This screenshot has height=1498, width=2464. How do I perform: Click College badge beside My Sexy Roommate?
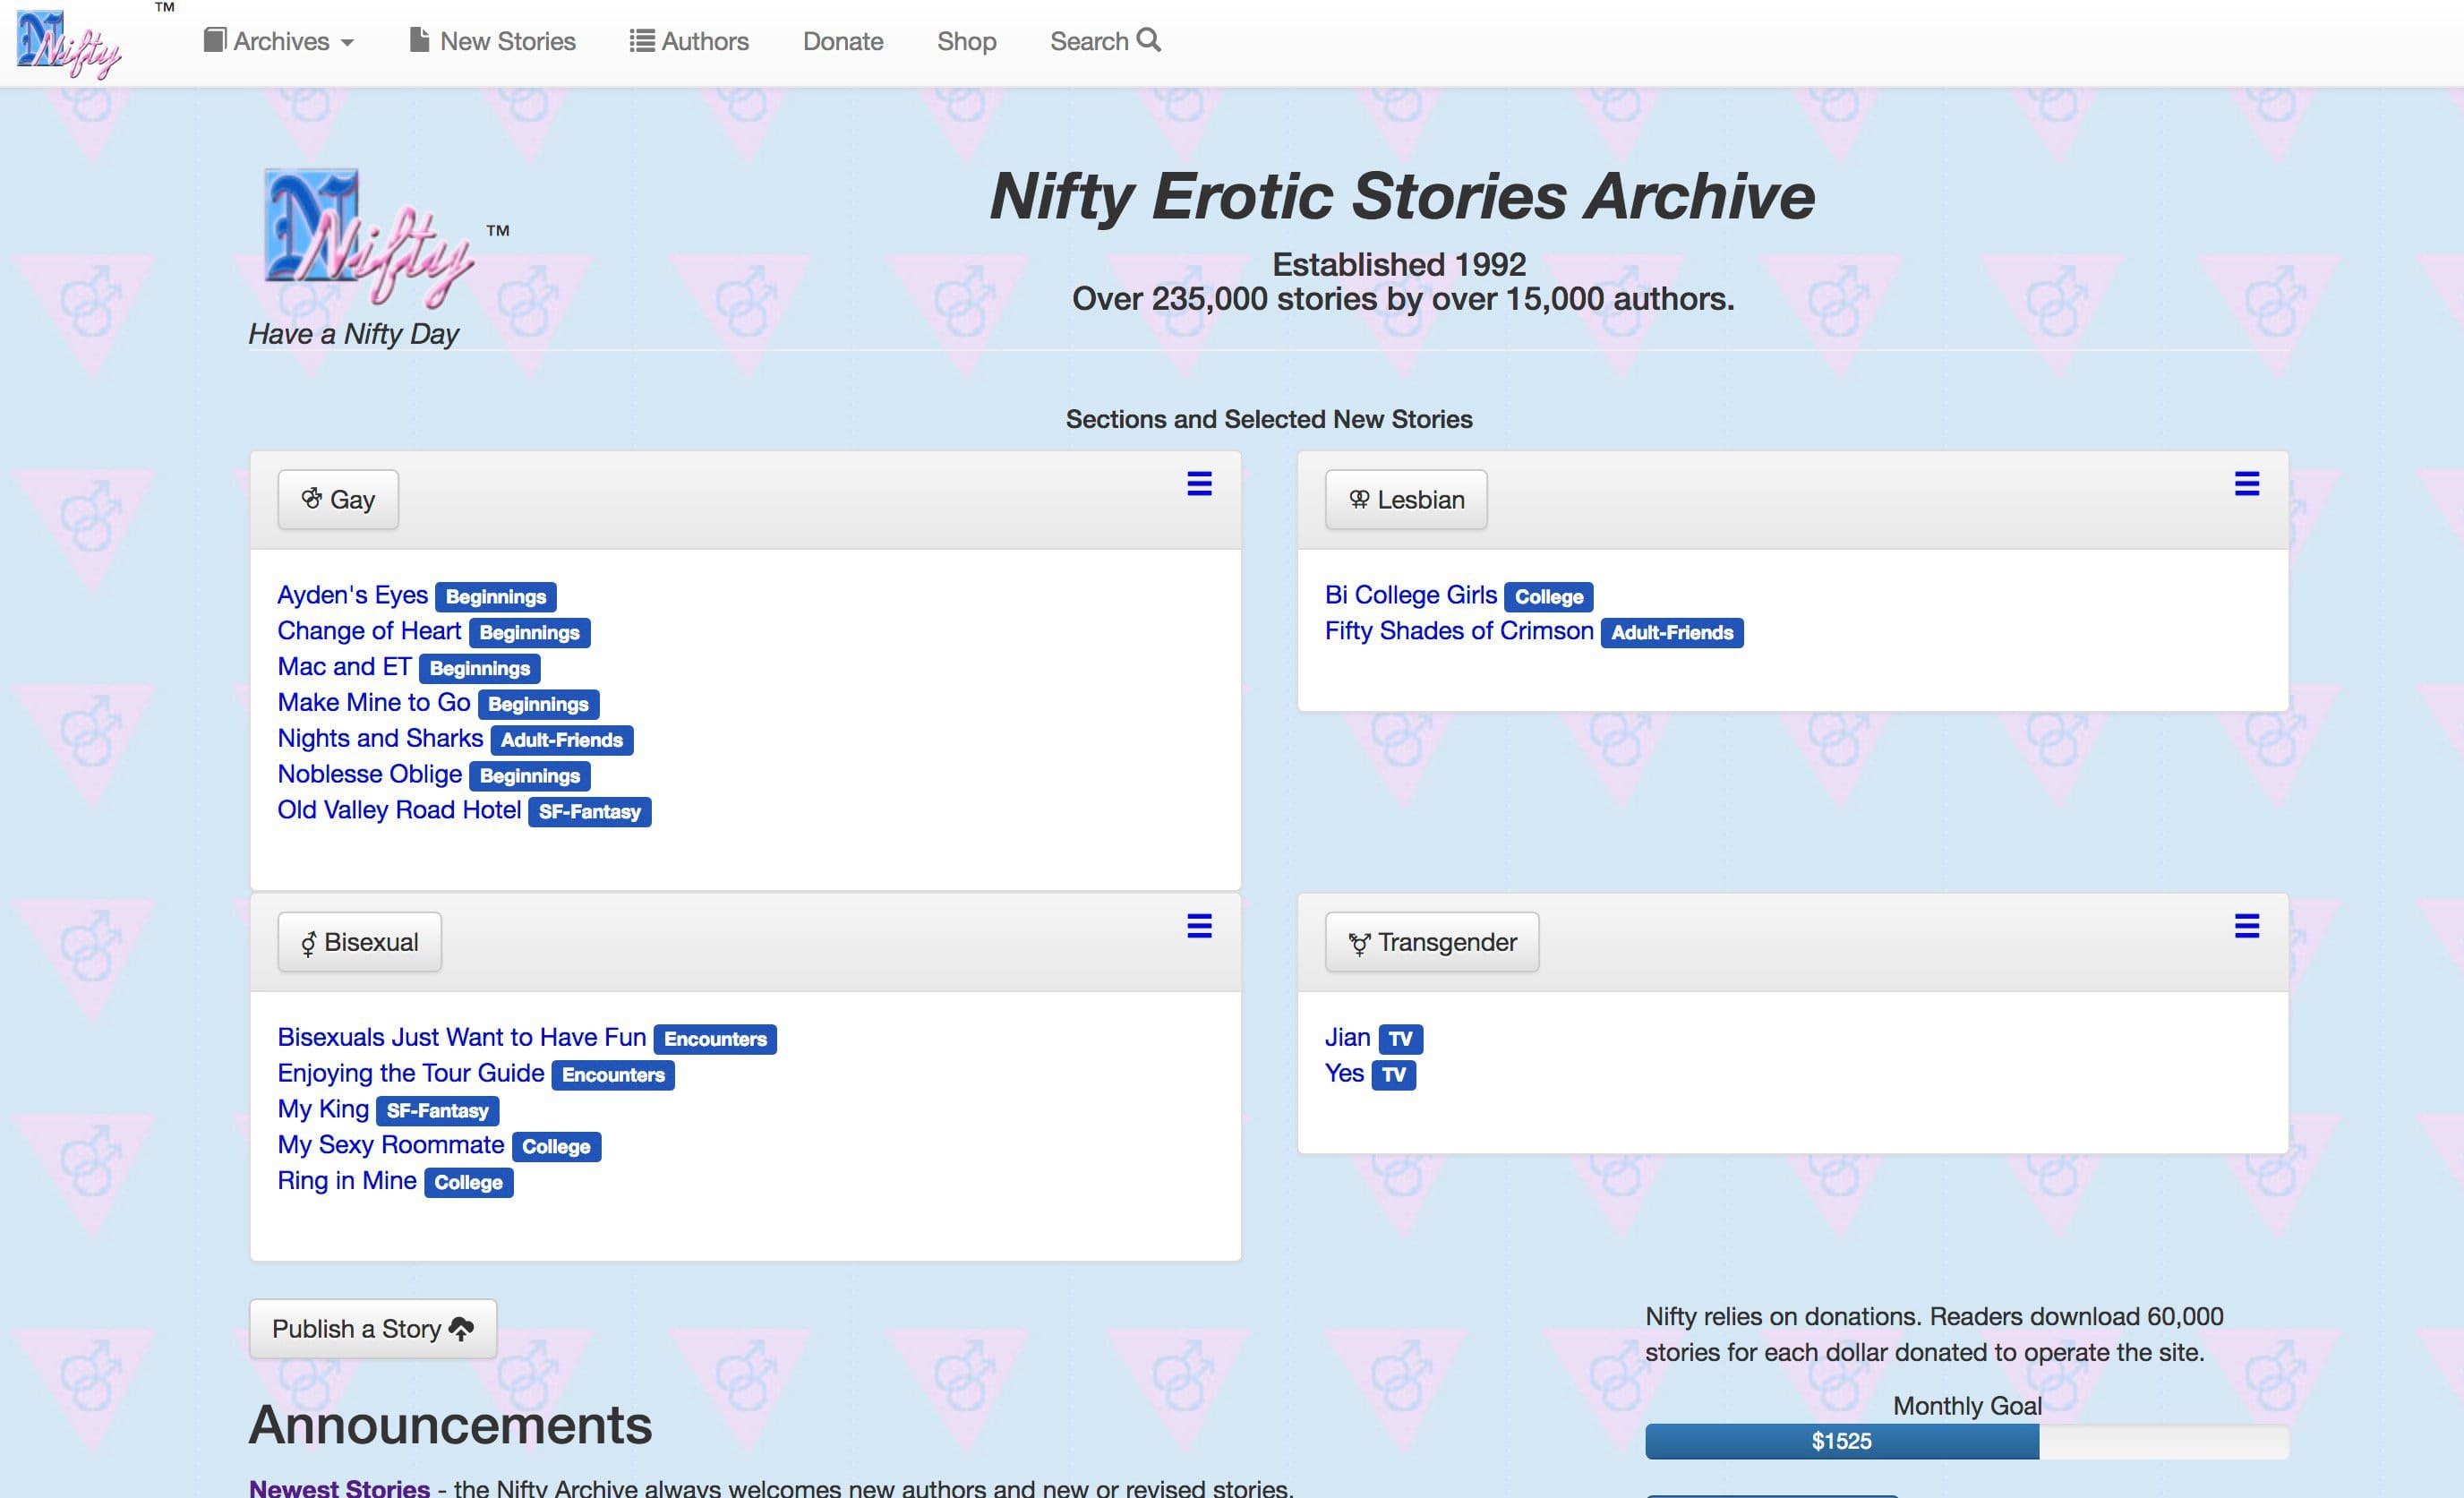click(555, 1147)
